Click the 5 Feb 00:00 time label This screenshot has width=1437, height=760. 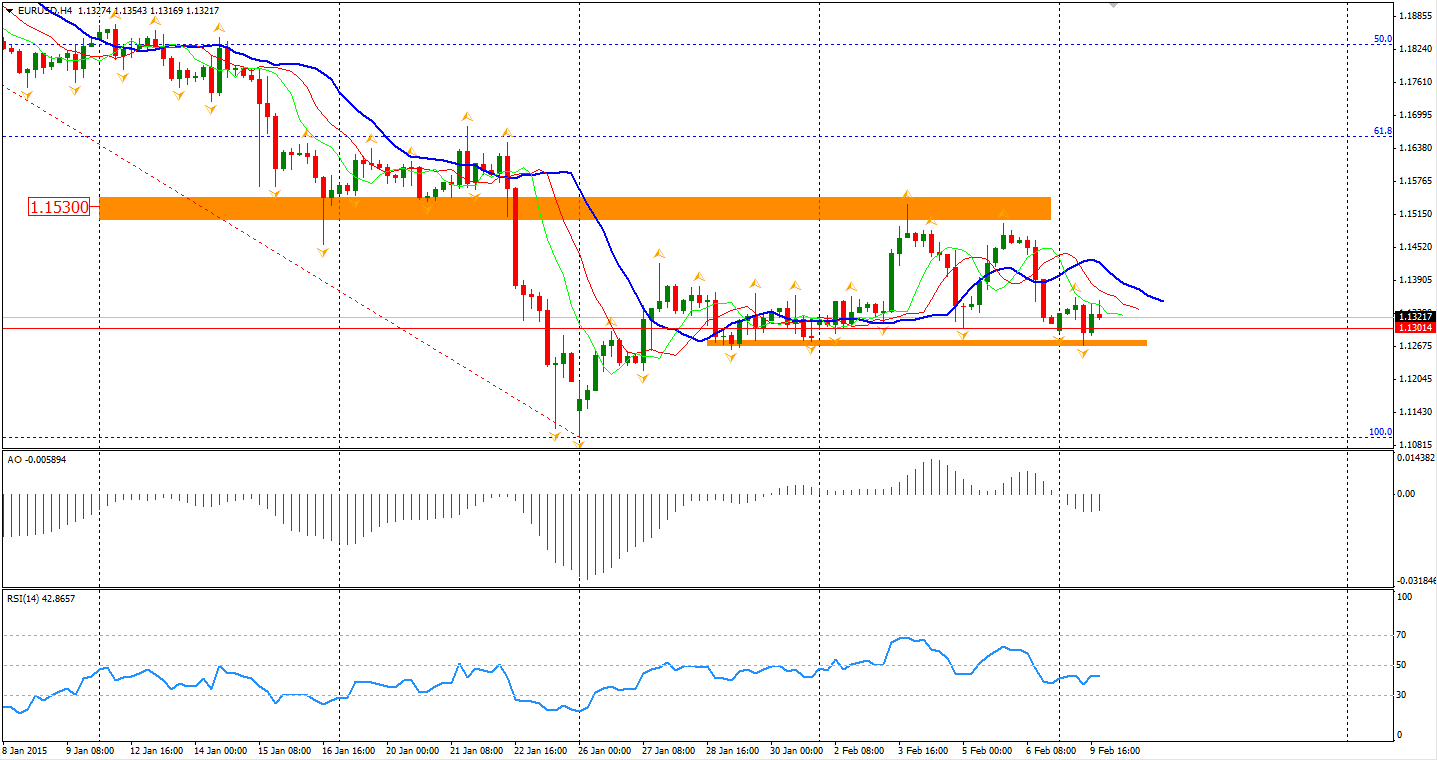(986, 749)
